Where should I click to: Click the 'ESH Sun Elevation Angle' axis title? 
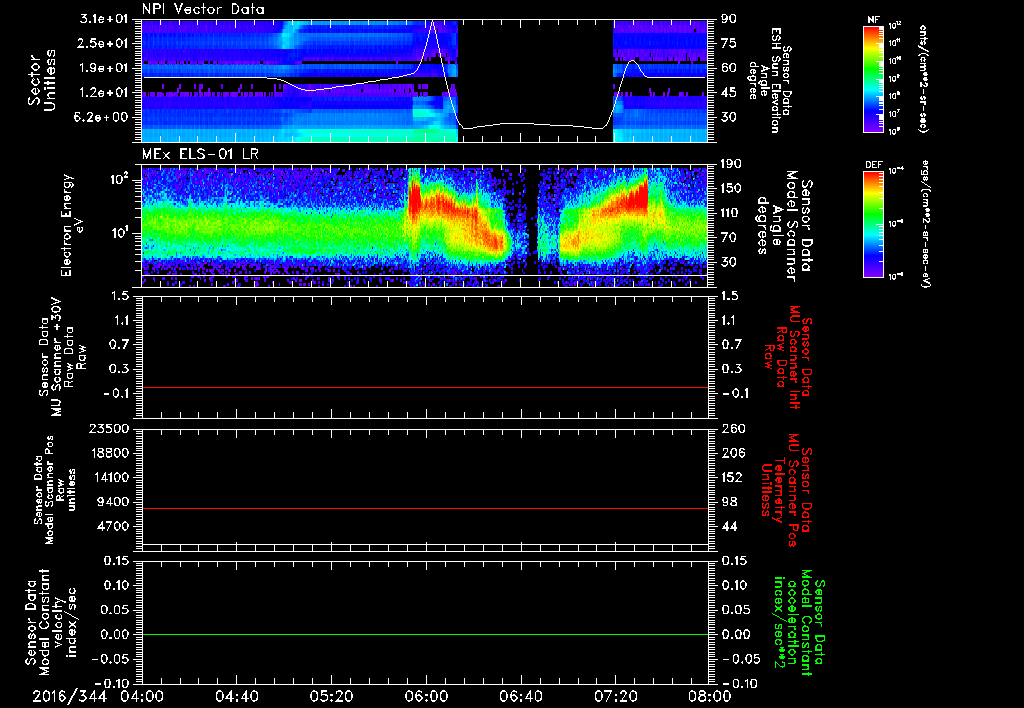point(768,80)
